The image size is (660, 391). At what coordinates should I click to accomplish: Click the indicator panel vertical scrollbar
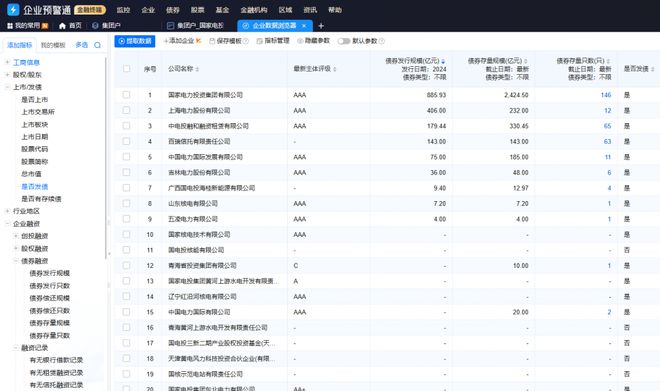[x=106, y=158]
